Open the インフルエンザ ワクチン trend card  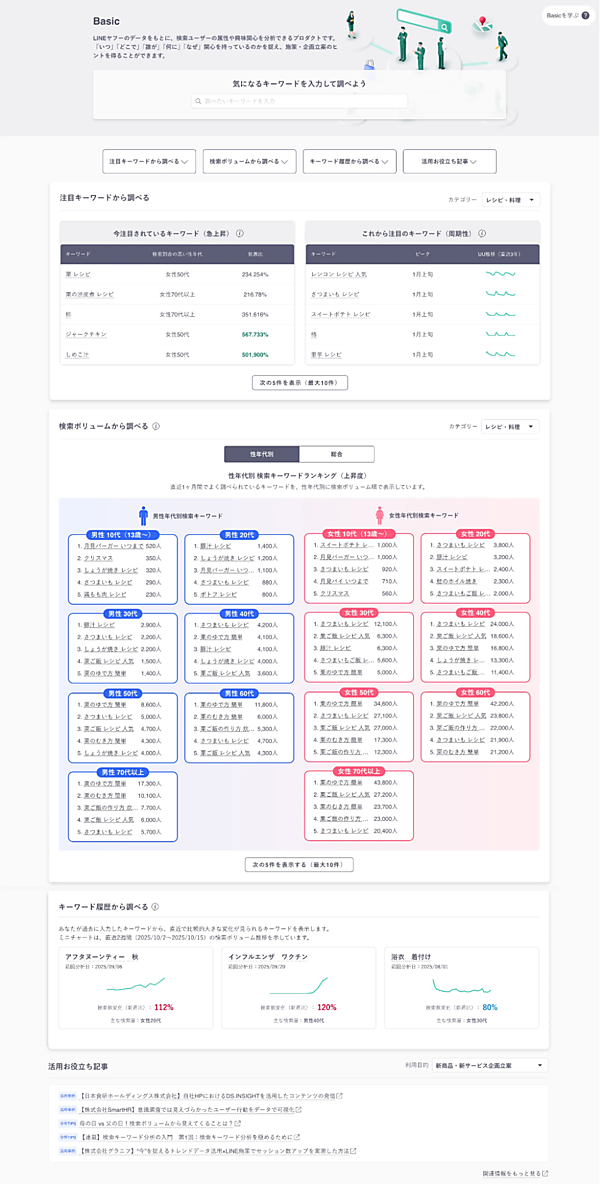(x=299, y=988)
